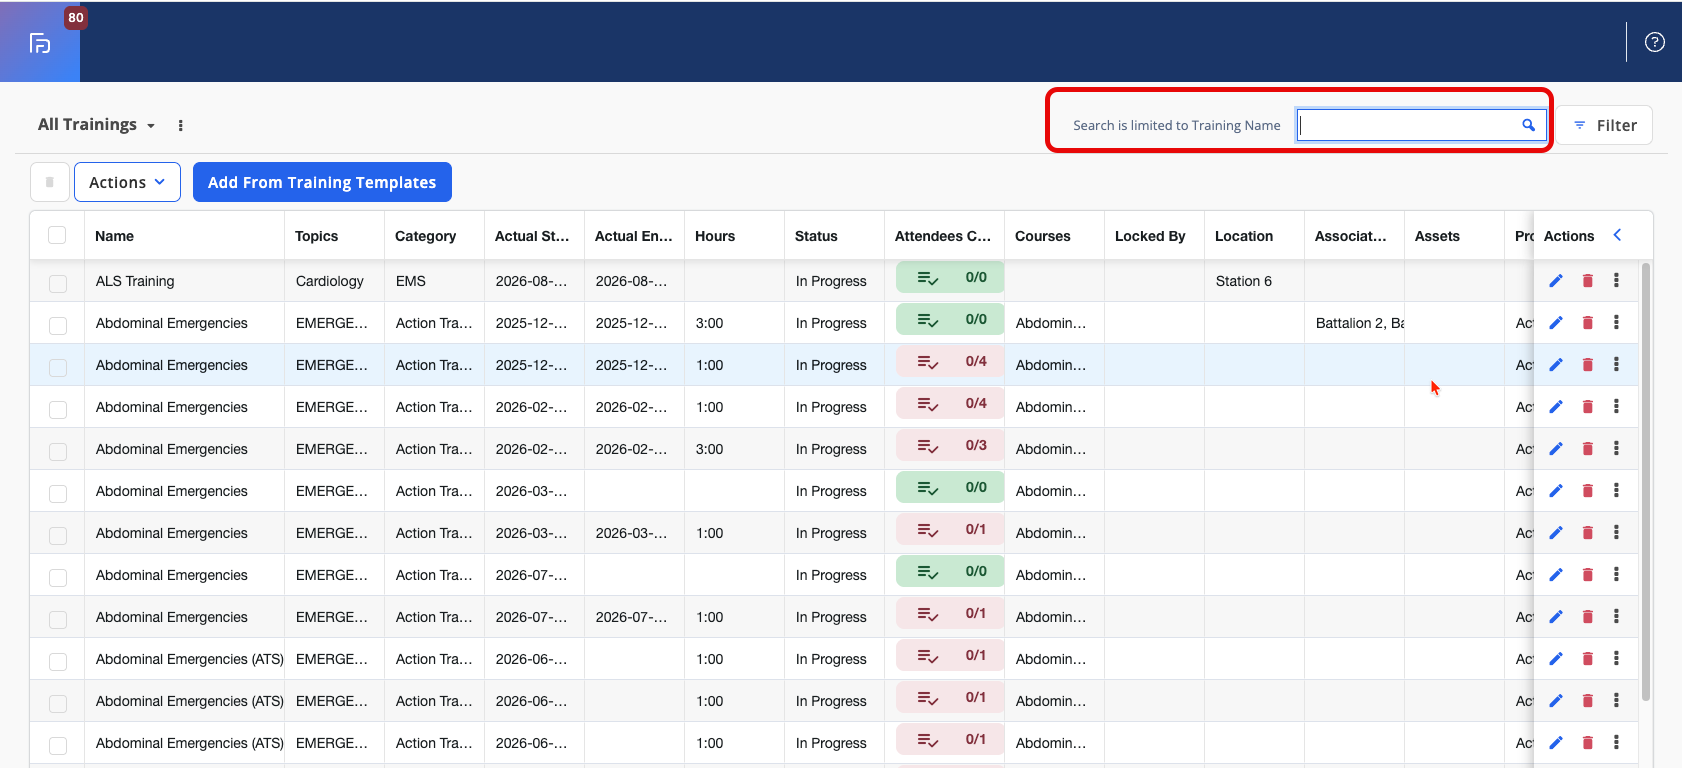Screen dimensions: 1682x768
Task: Open the Filter button
Action: [x=1604, y=125]
